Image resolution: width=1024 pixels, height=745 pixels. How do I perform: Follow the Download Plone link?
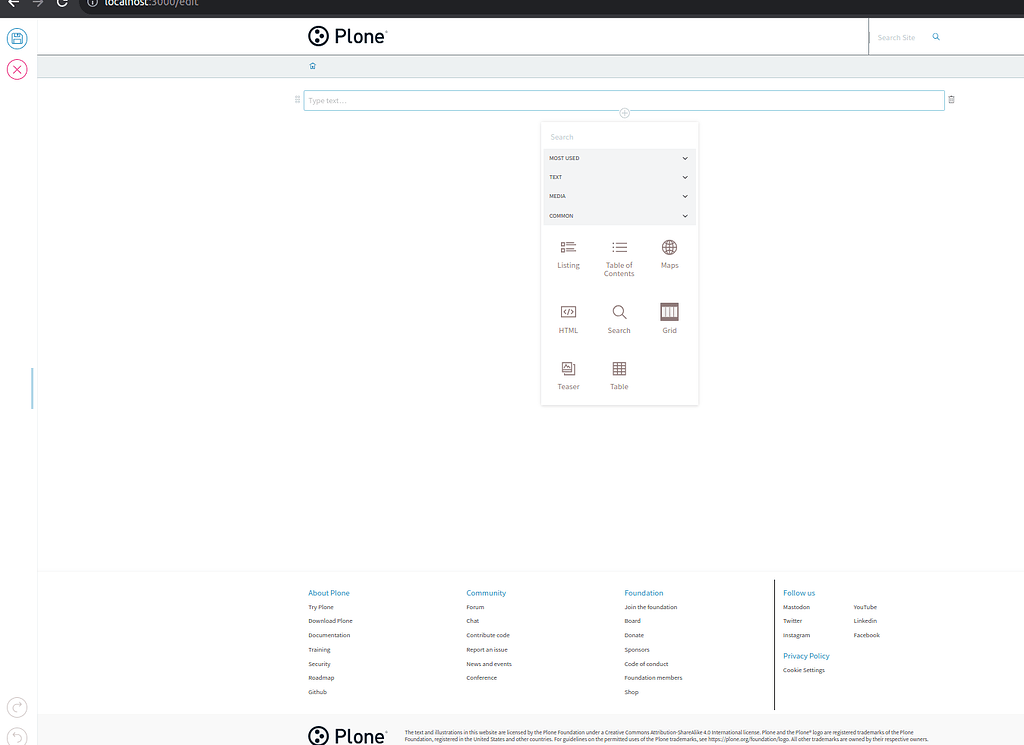tap(330, 621)
